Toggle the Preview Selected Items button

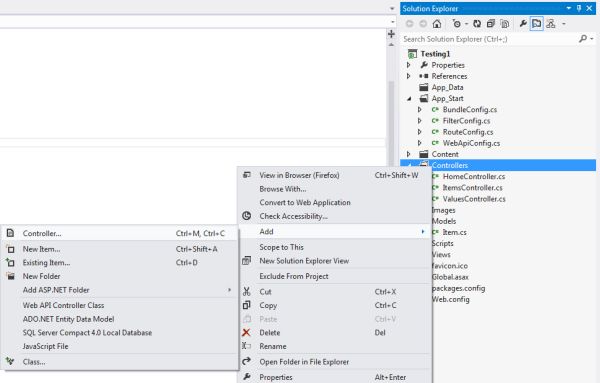tap(536, 24)
